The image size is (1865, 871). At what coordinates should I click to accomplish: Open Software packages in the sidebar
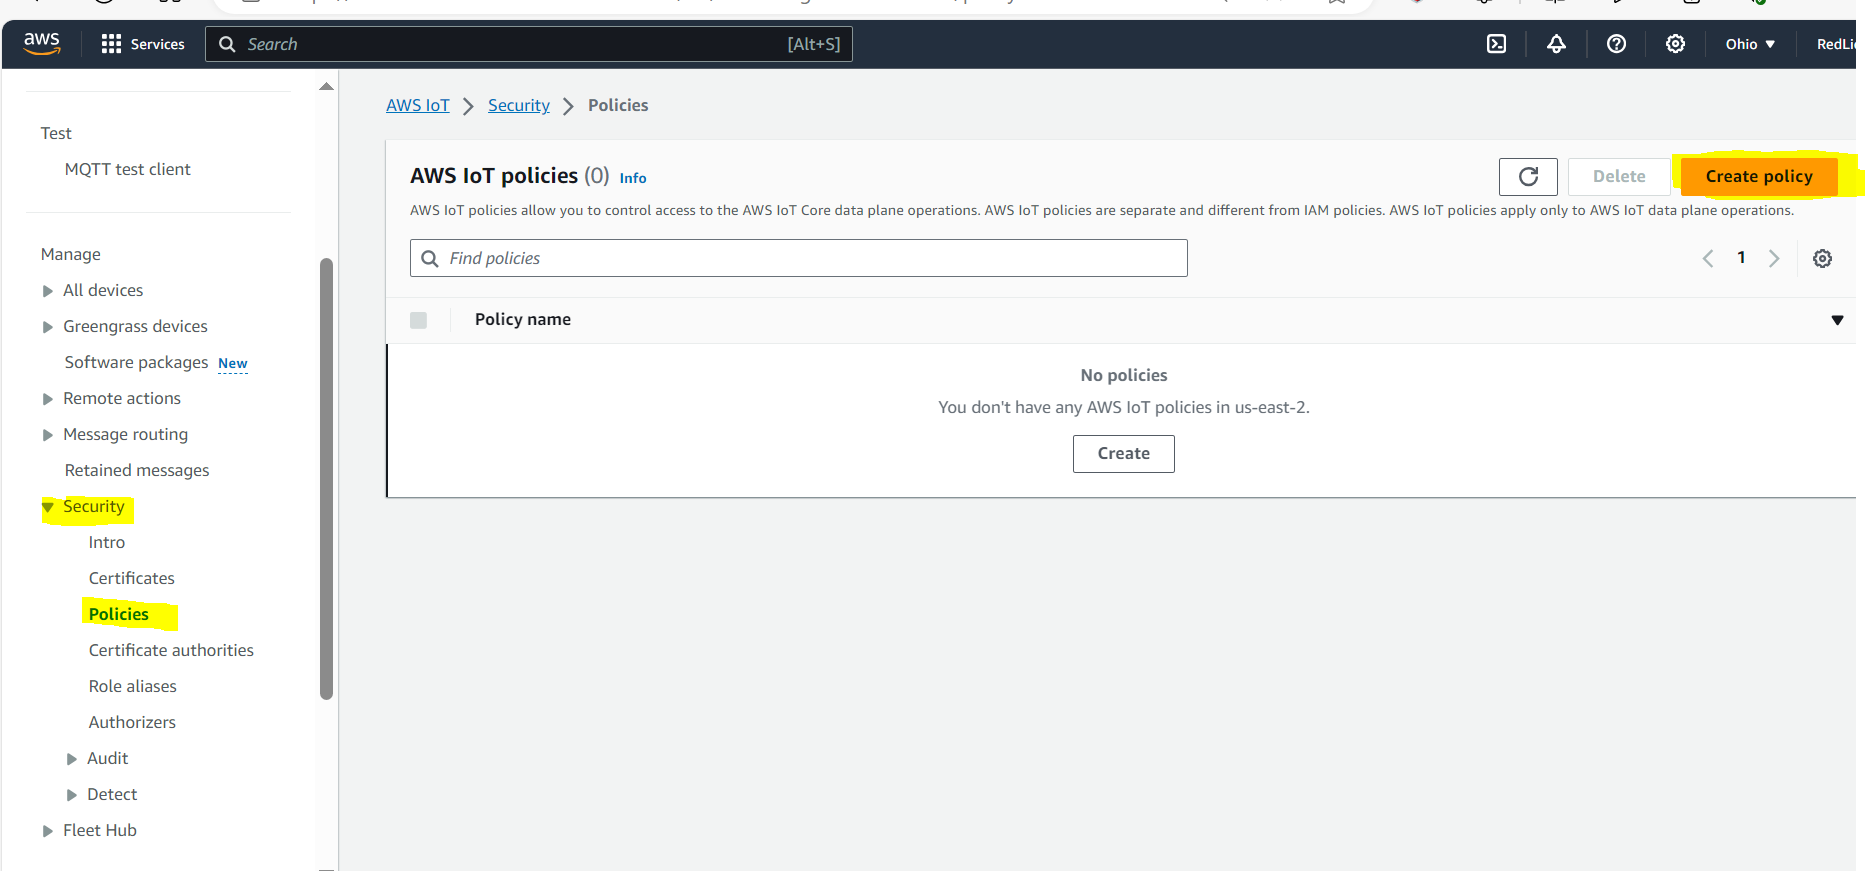click(136, 362)
